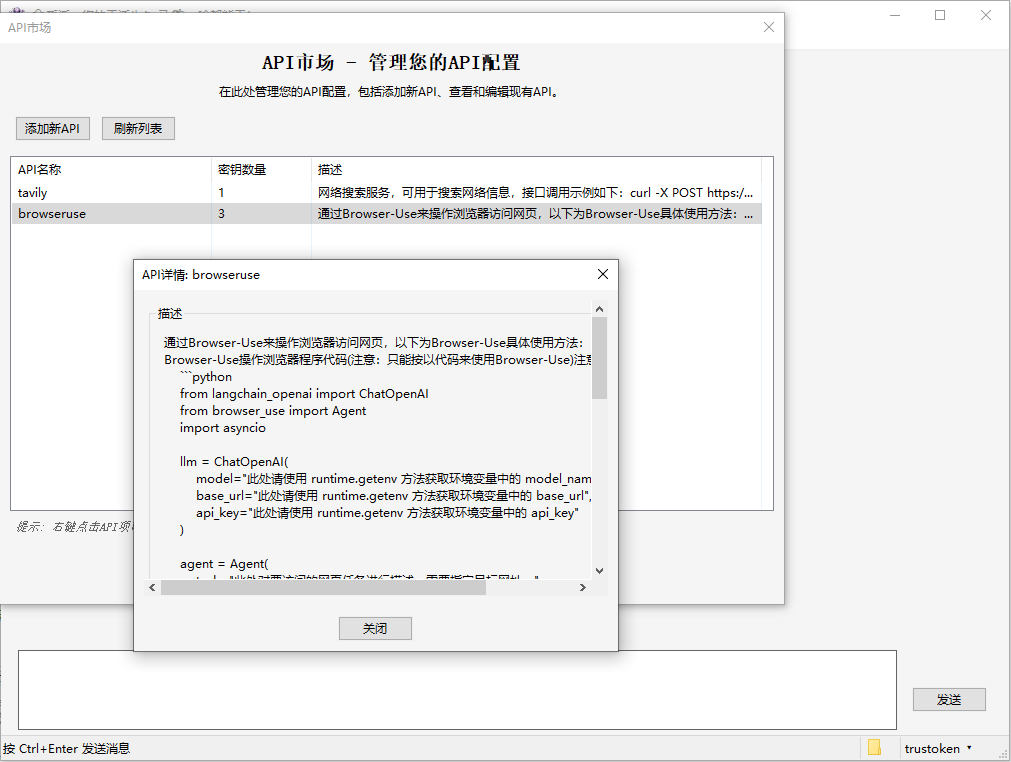Image resolution: width=1011 pixels, height=762 pixels.
Task: Click the tavily description about 网络搜索服务
Action: point(535,193)
